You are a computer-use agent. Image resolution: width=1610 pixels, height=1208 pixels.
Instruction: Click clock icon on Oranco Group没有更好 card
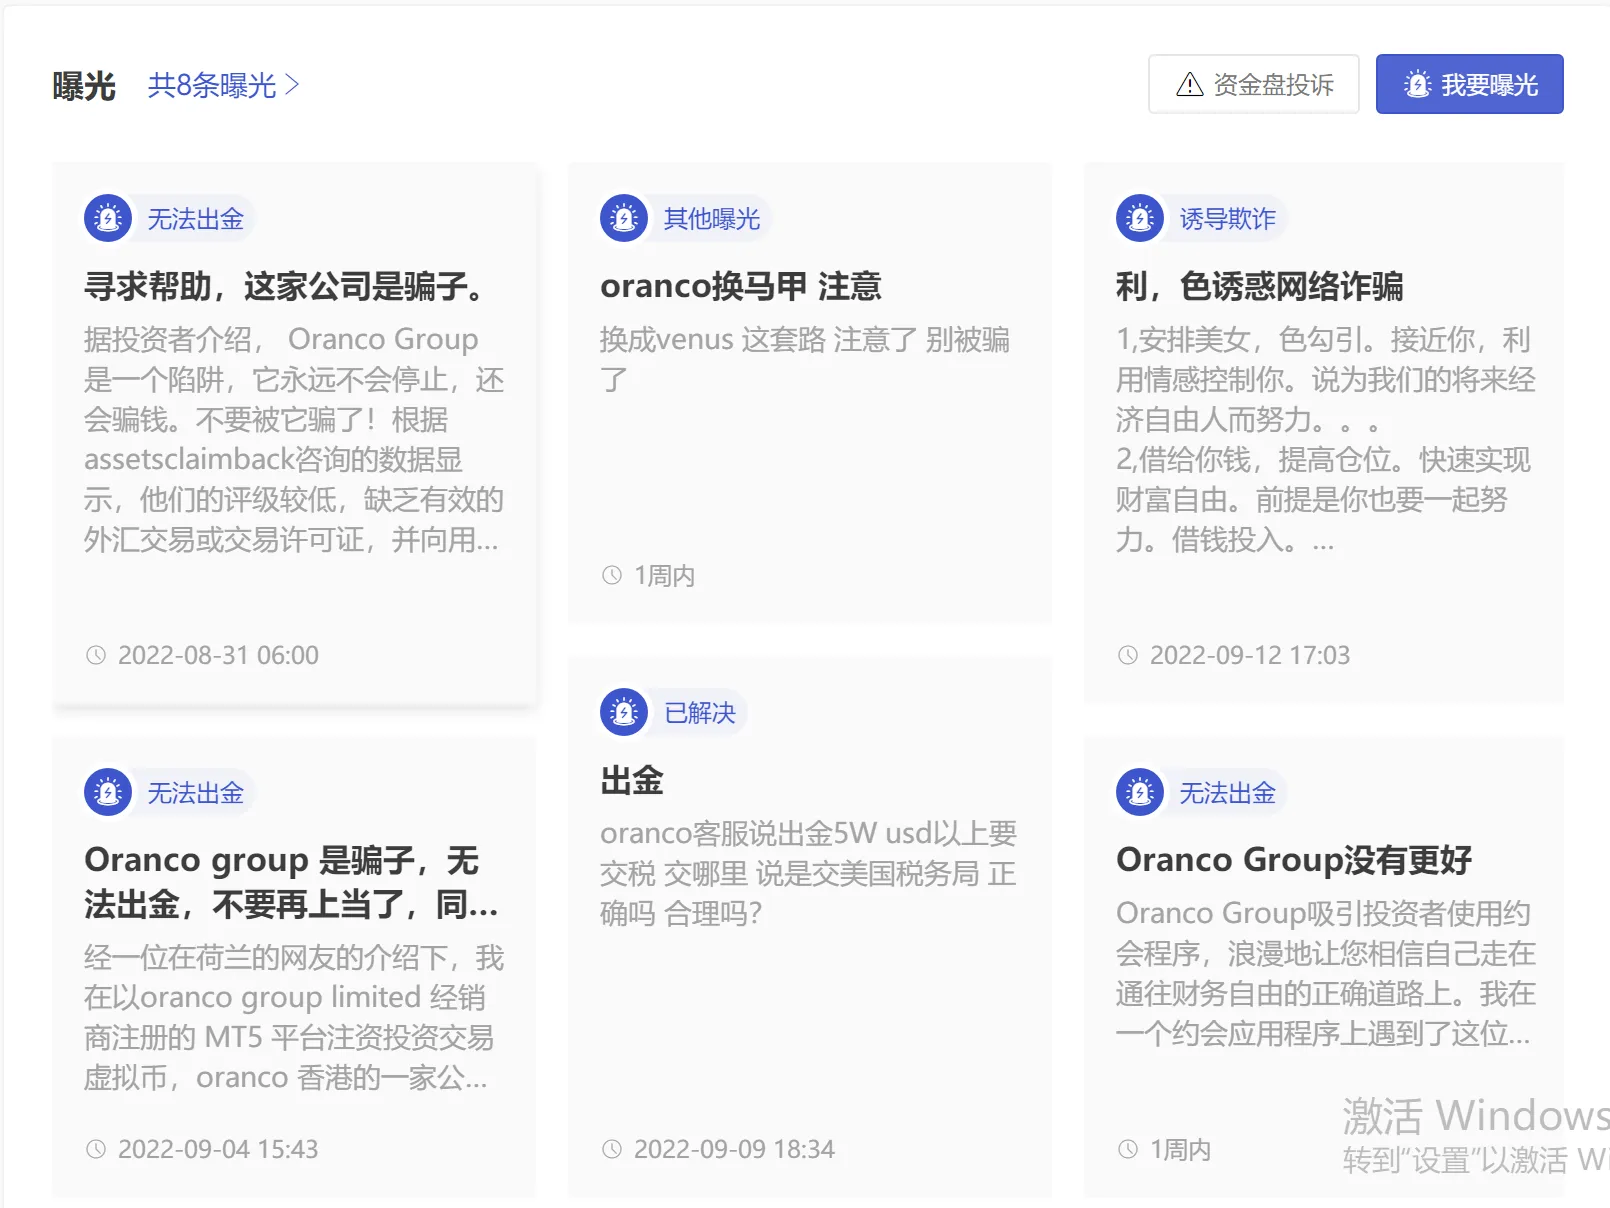[x=1128, y=1149]
